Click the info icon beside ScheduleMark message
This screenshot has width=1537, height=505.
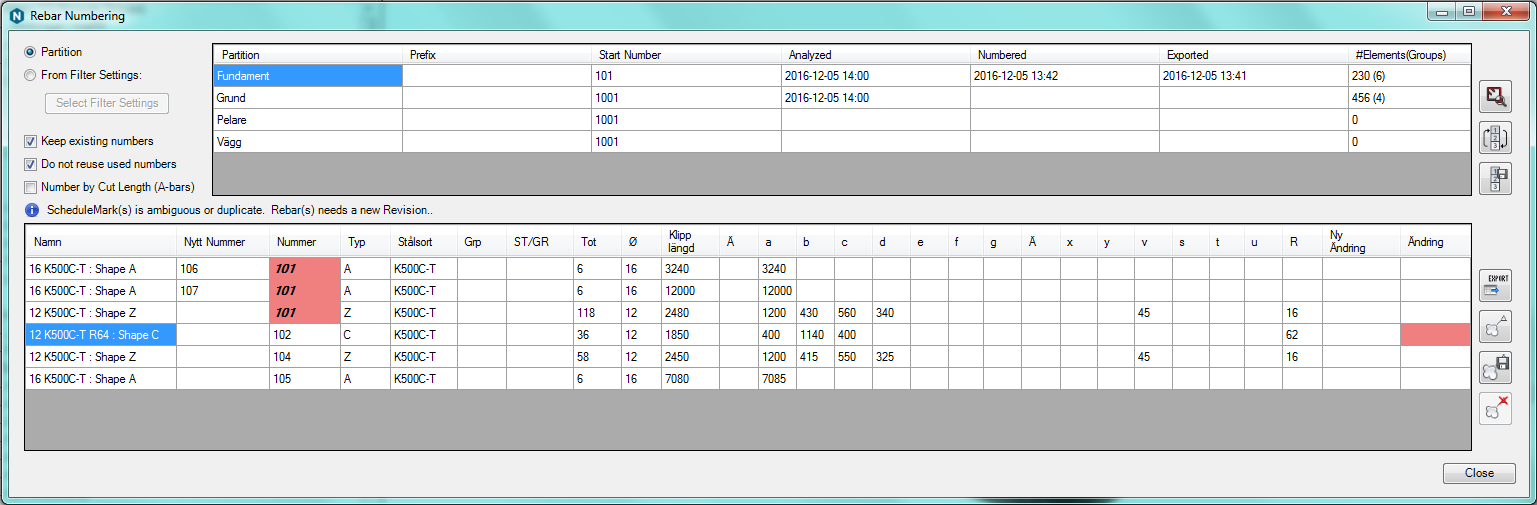(31, 211)
